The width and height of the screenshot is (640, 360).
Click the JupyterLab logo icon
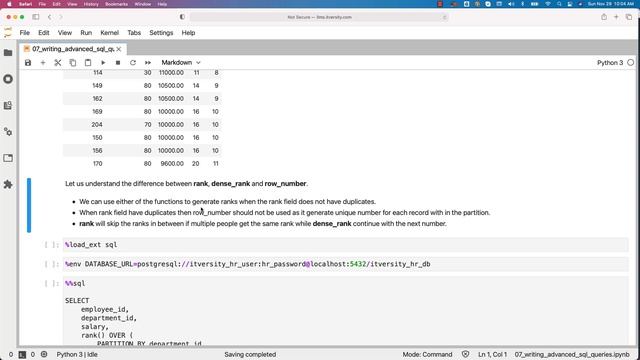pos(8,33)
